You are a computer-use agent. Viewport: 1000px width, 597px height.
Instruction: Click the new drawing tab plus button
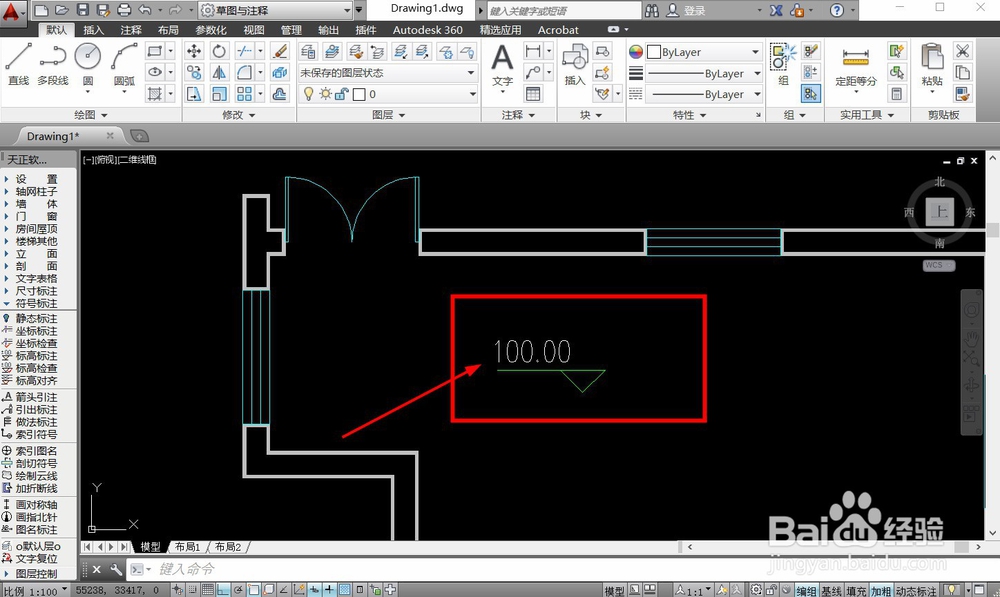coord(139,136)
